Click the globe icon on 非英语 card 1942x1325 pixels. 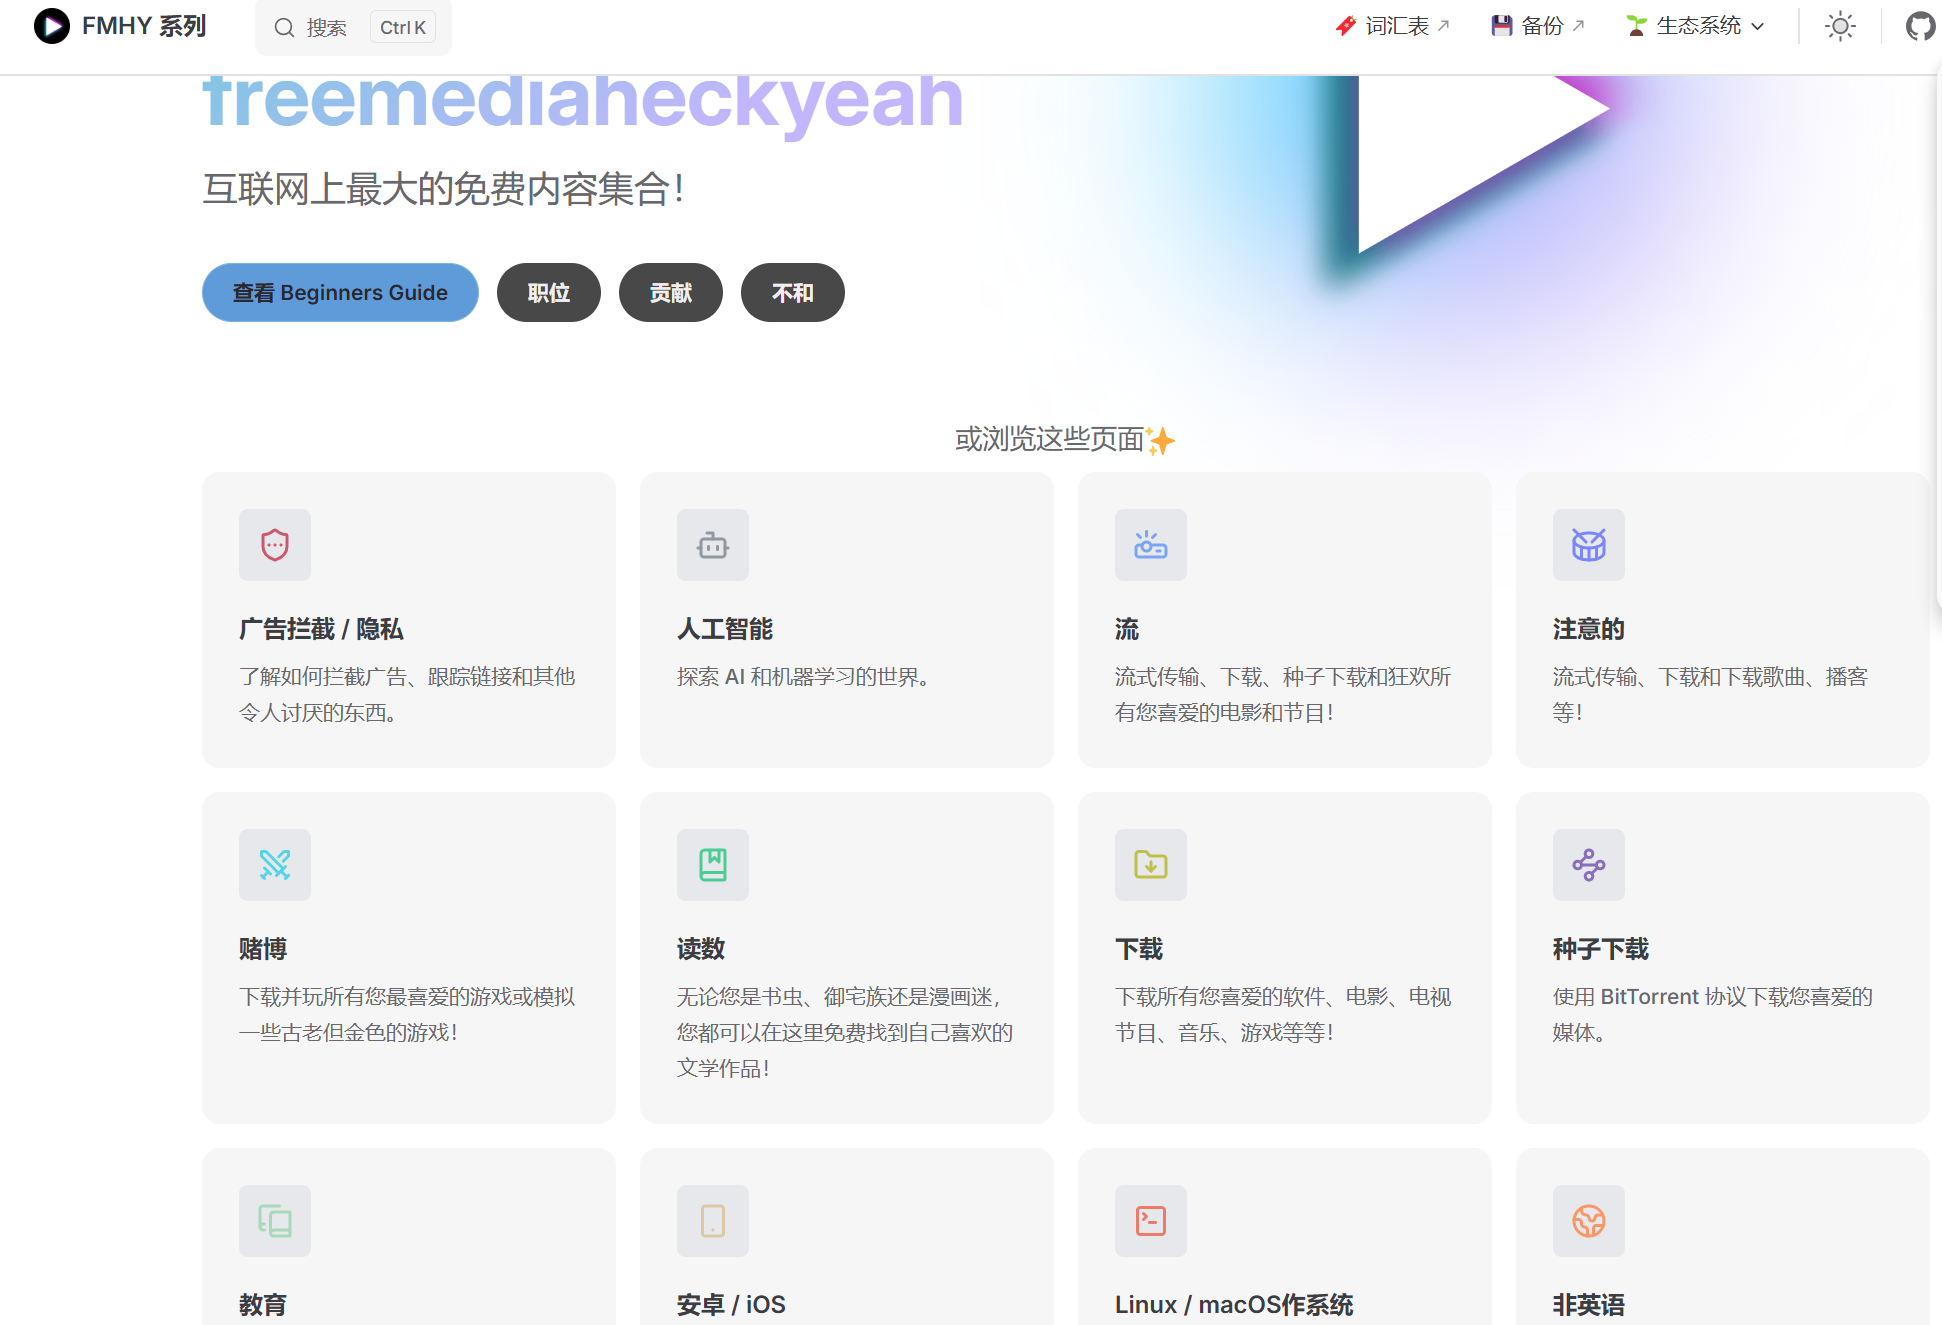tap(1589, 1221)
